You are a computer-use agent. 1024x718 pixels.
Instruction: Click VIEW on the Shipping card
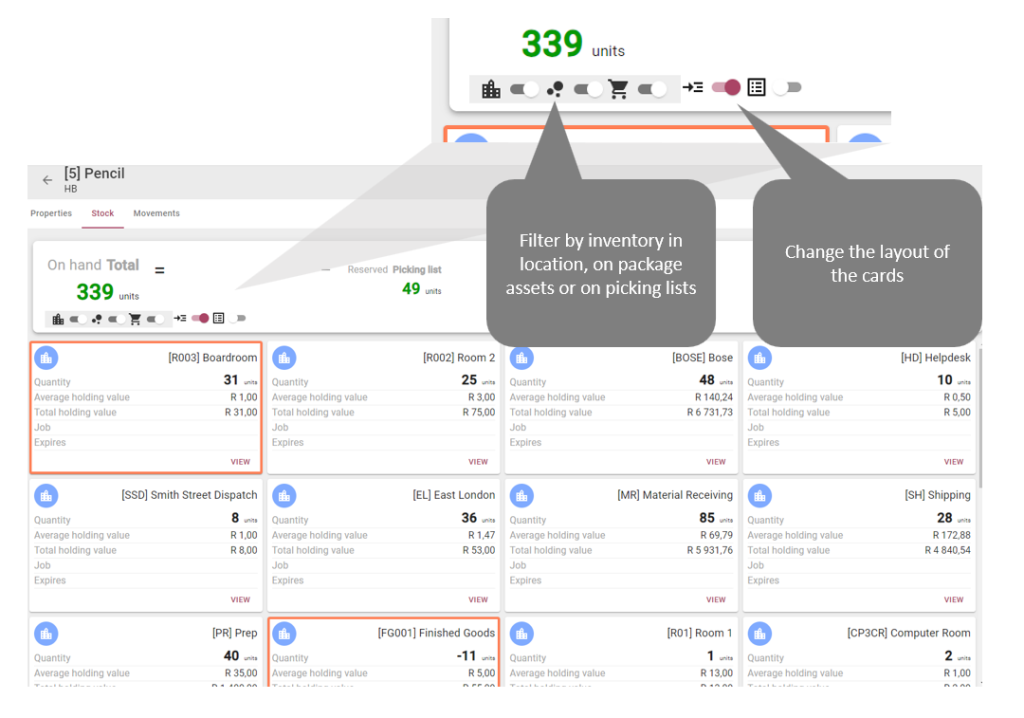pyautogui.click(x=953, y=600)
